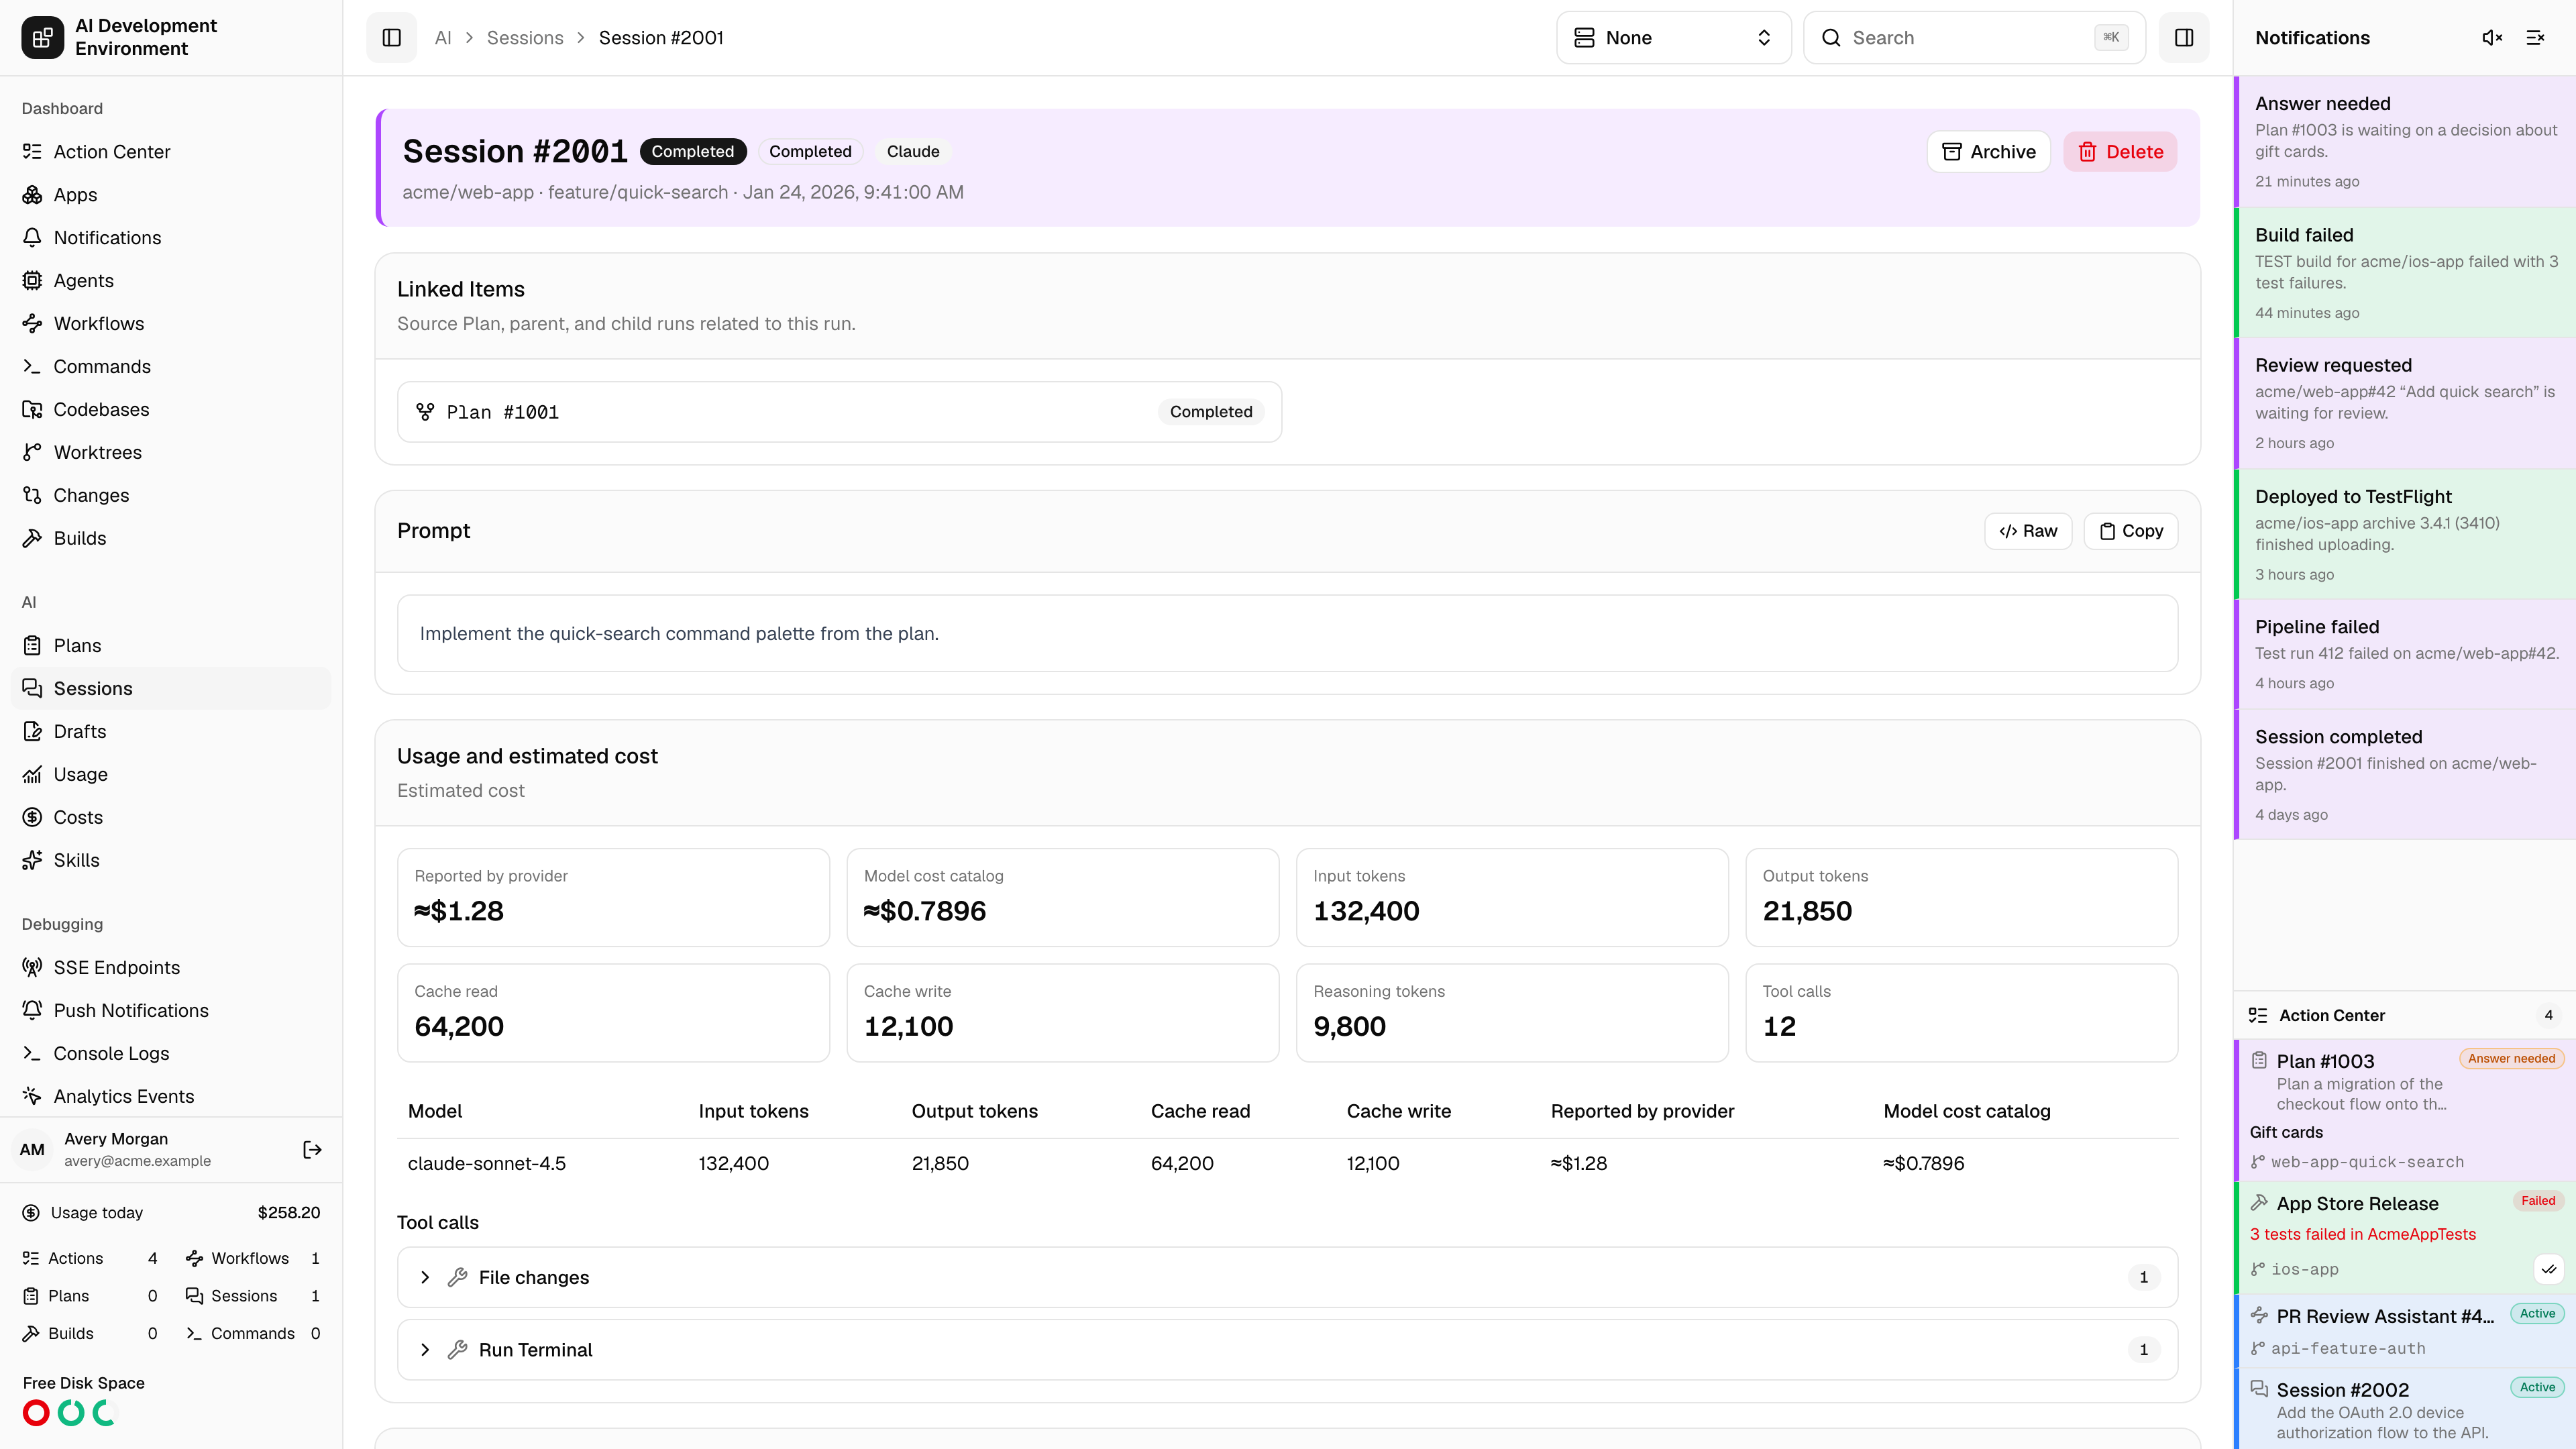Screen dimensions: 2576x1449
Task: Click the Search input field
Action: pos(1974,38)
